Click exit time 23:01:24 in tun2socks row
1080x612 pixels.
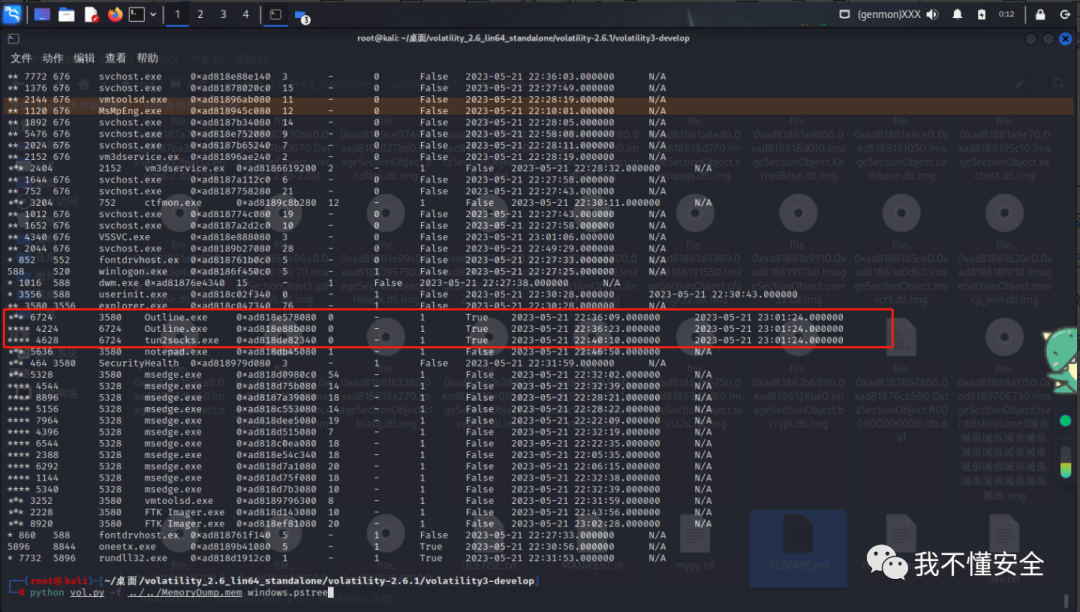click(x=769, y=340)
